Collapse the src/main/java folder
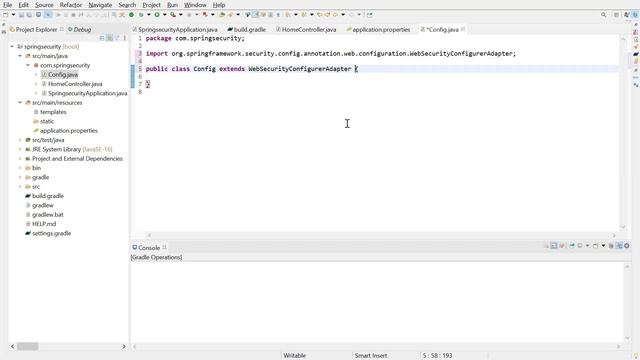This screenshot has width=640, height=360. coord(20,56)
